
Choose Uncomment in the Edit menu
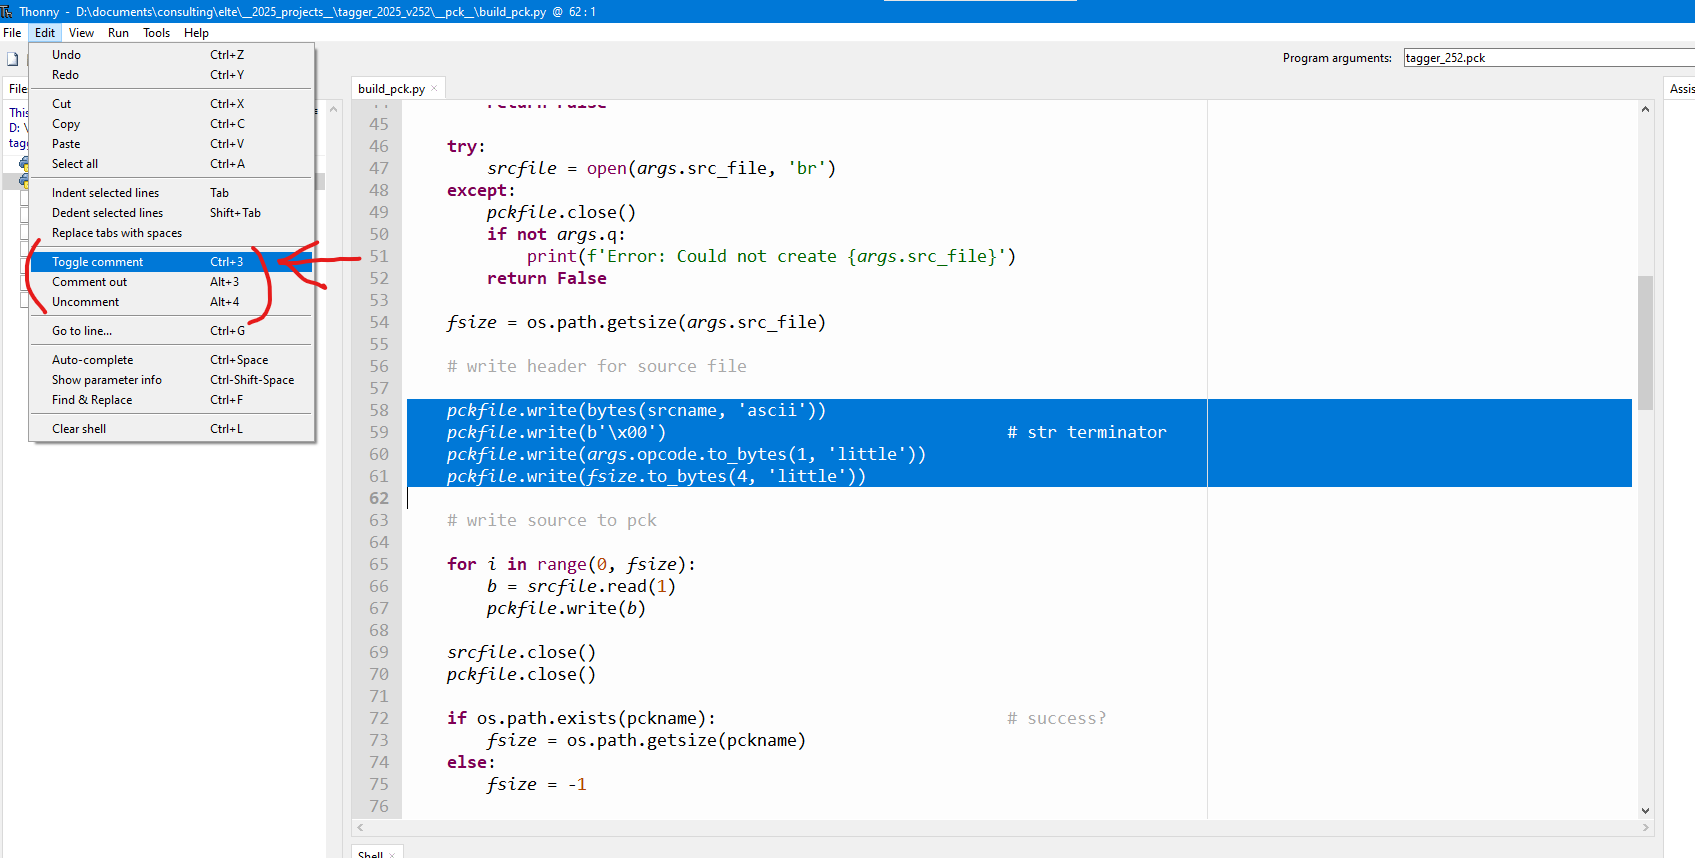point(86,302)
